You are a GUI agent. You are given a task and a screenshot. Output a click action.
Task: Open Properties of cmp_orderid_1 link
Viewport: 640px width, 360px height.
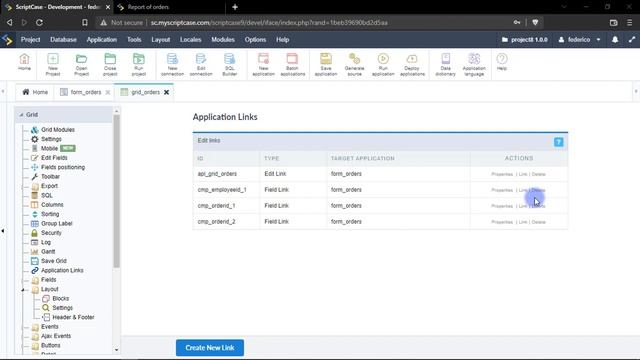(502, 206)
